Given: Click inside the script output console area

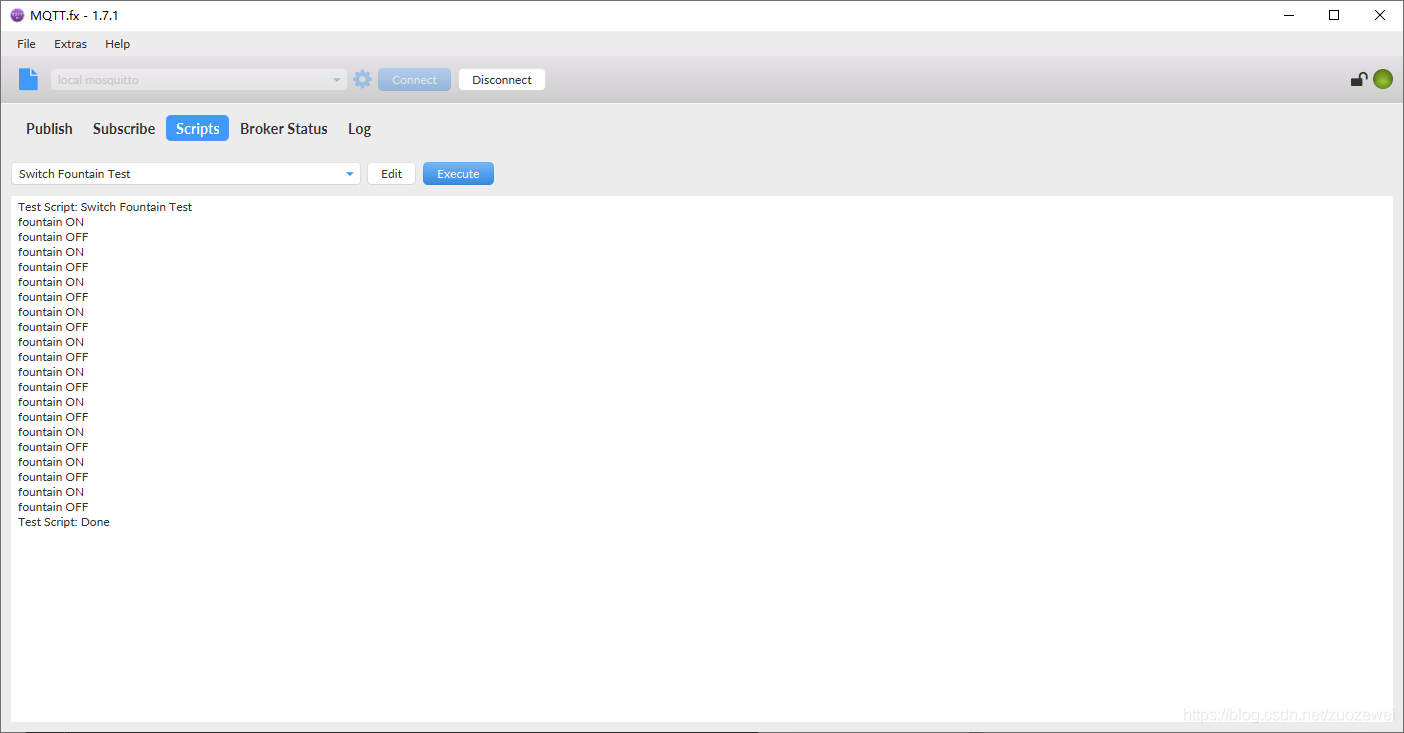Looking at the screenshot, I should 702,458.
